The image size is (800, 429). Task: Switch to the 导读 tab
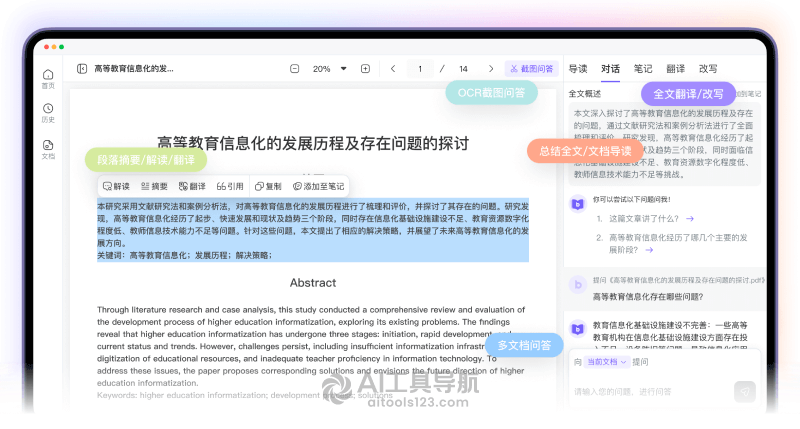(x=578, y=68)
